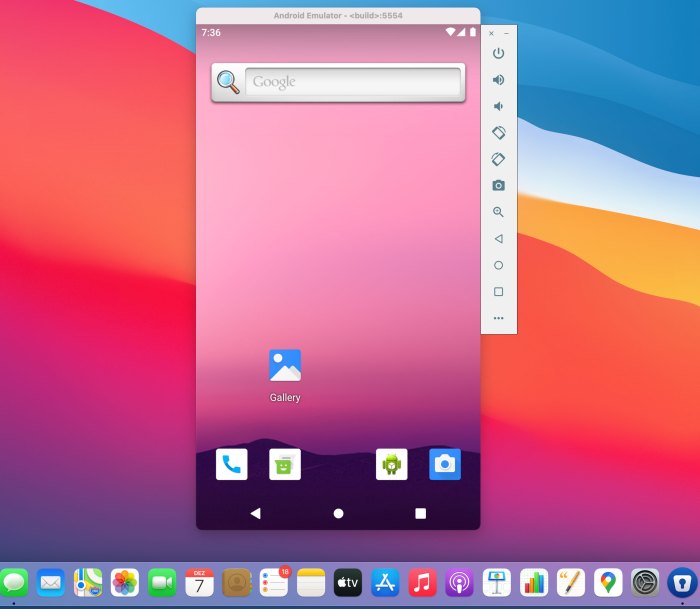The width and height of the screenshot is (700, 609).
Task: Open the green Android robot app
Action: click(392, 464)
